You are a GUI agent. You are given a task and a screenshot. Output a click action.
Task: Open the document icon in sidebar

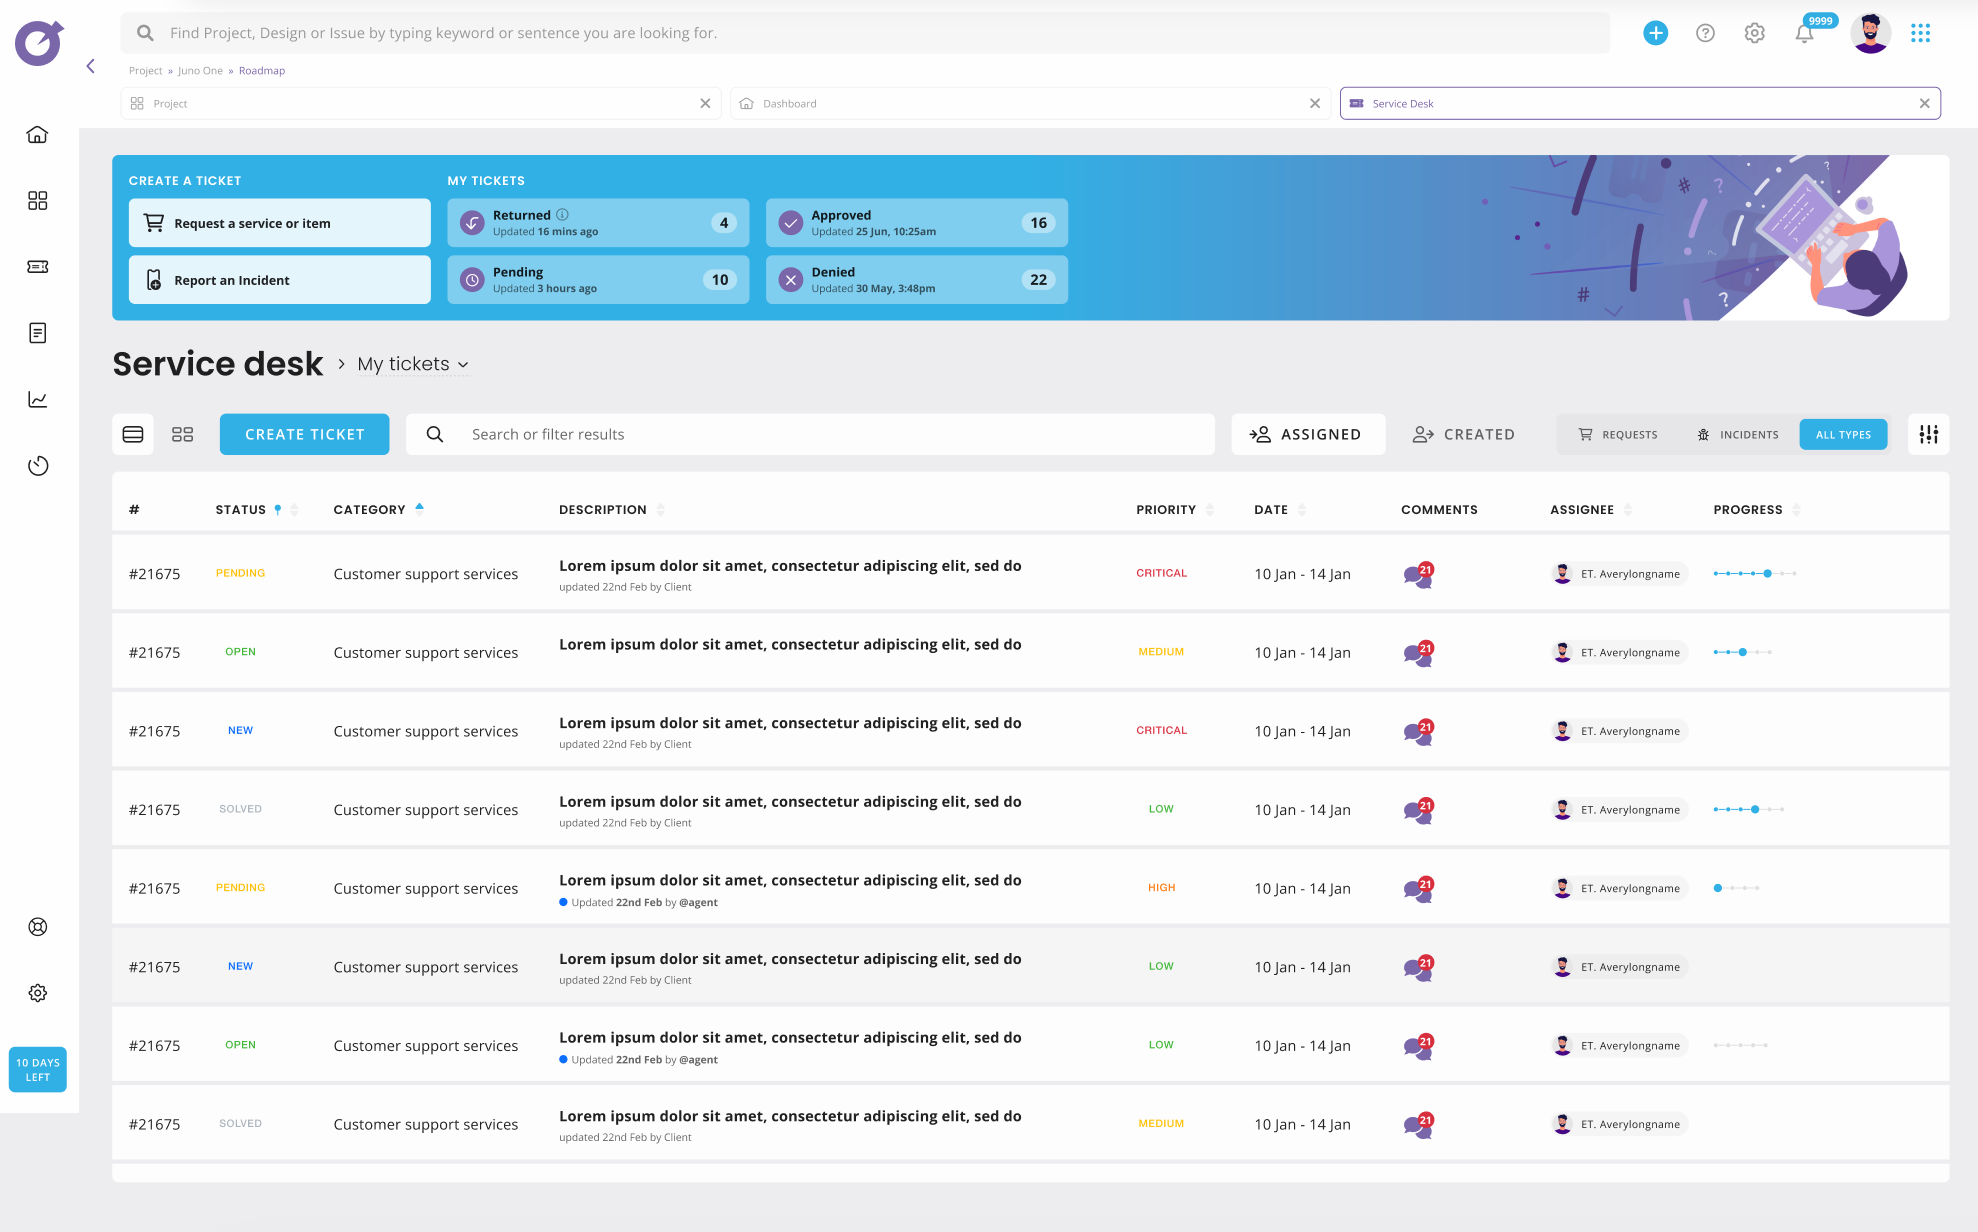[x=37, y=333]
